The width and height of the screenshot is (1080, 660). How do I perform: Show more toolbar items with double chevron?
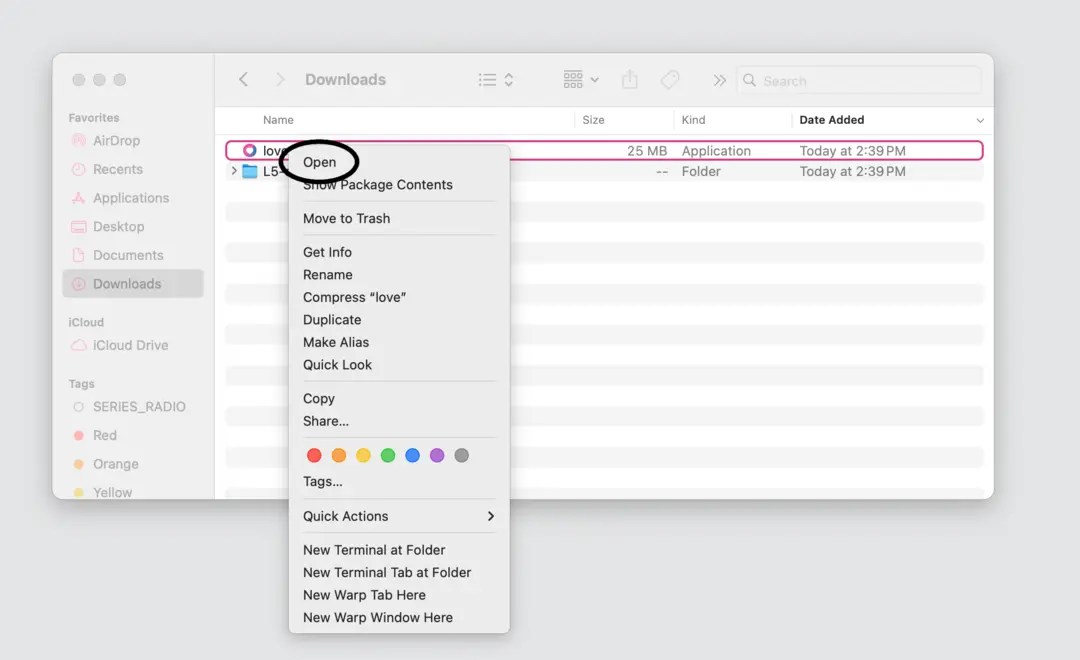pos(719,80)
